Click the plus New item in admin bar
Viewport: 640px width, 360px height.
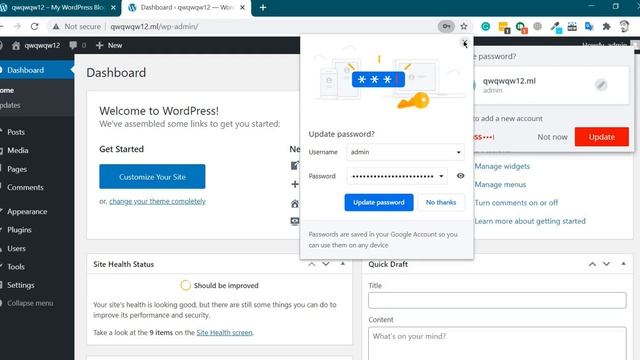tap(109, 45)
